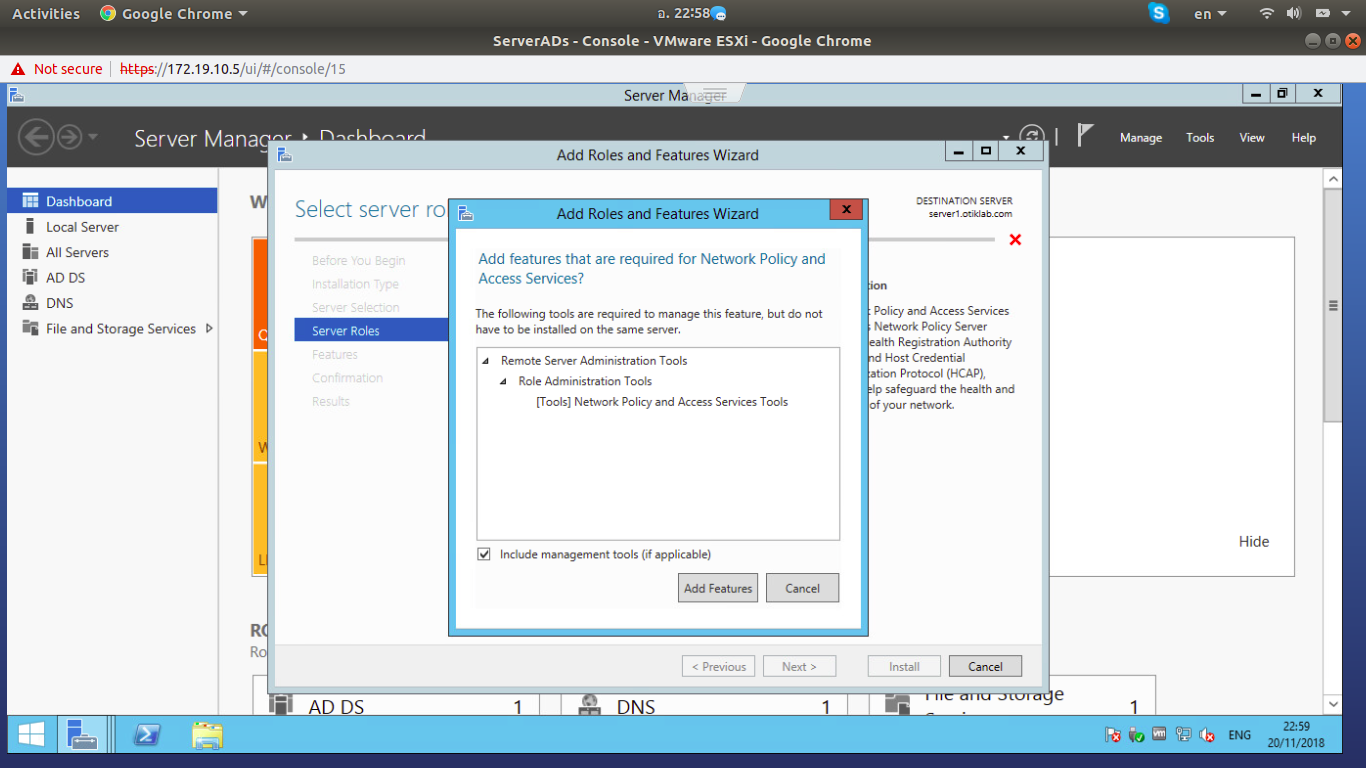
Task: Click the All Servers icon in sidebar
Action: click(x=30, y=252)
